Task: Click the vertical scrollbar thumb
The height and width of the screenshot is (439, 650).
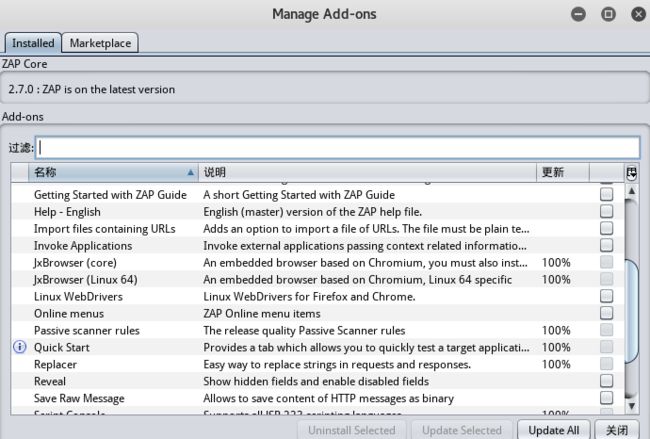Action: 631,311
